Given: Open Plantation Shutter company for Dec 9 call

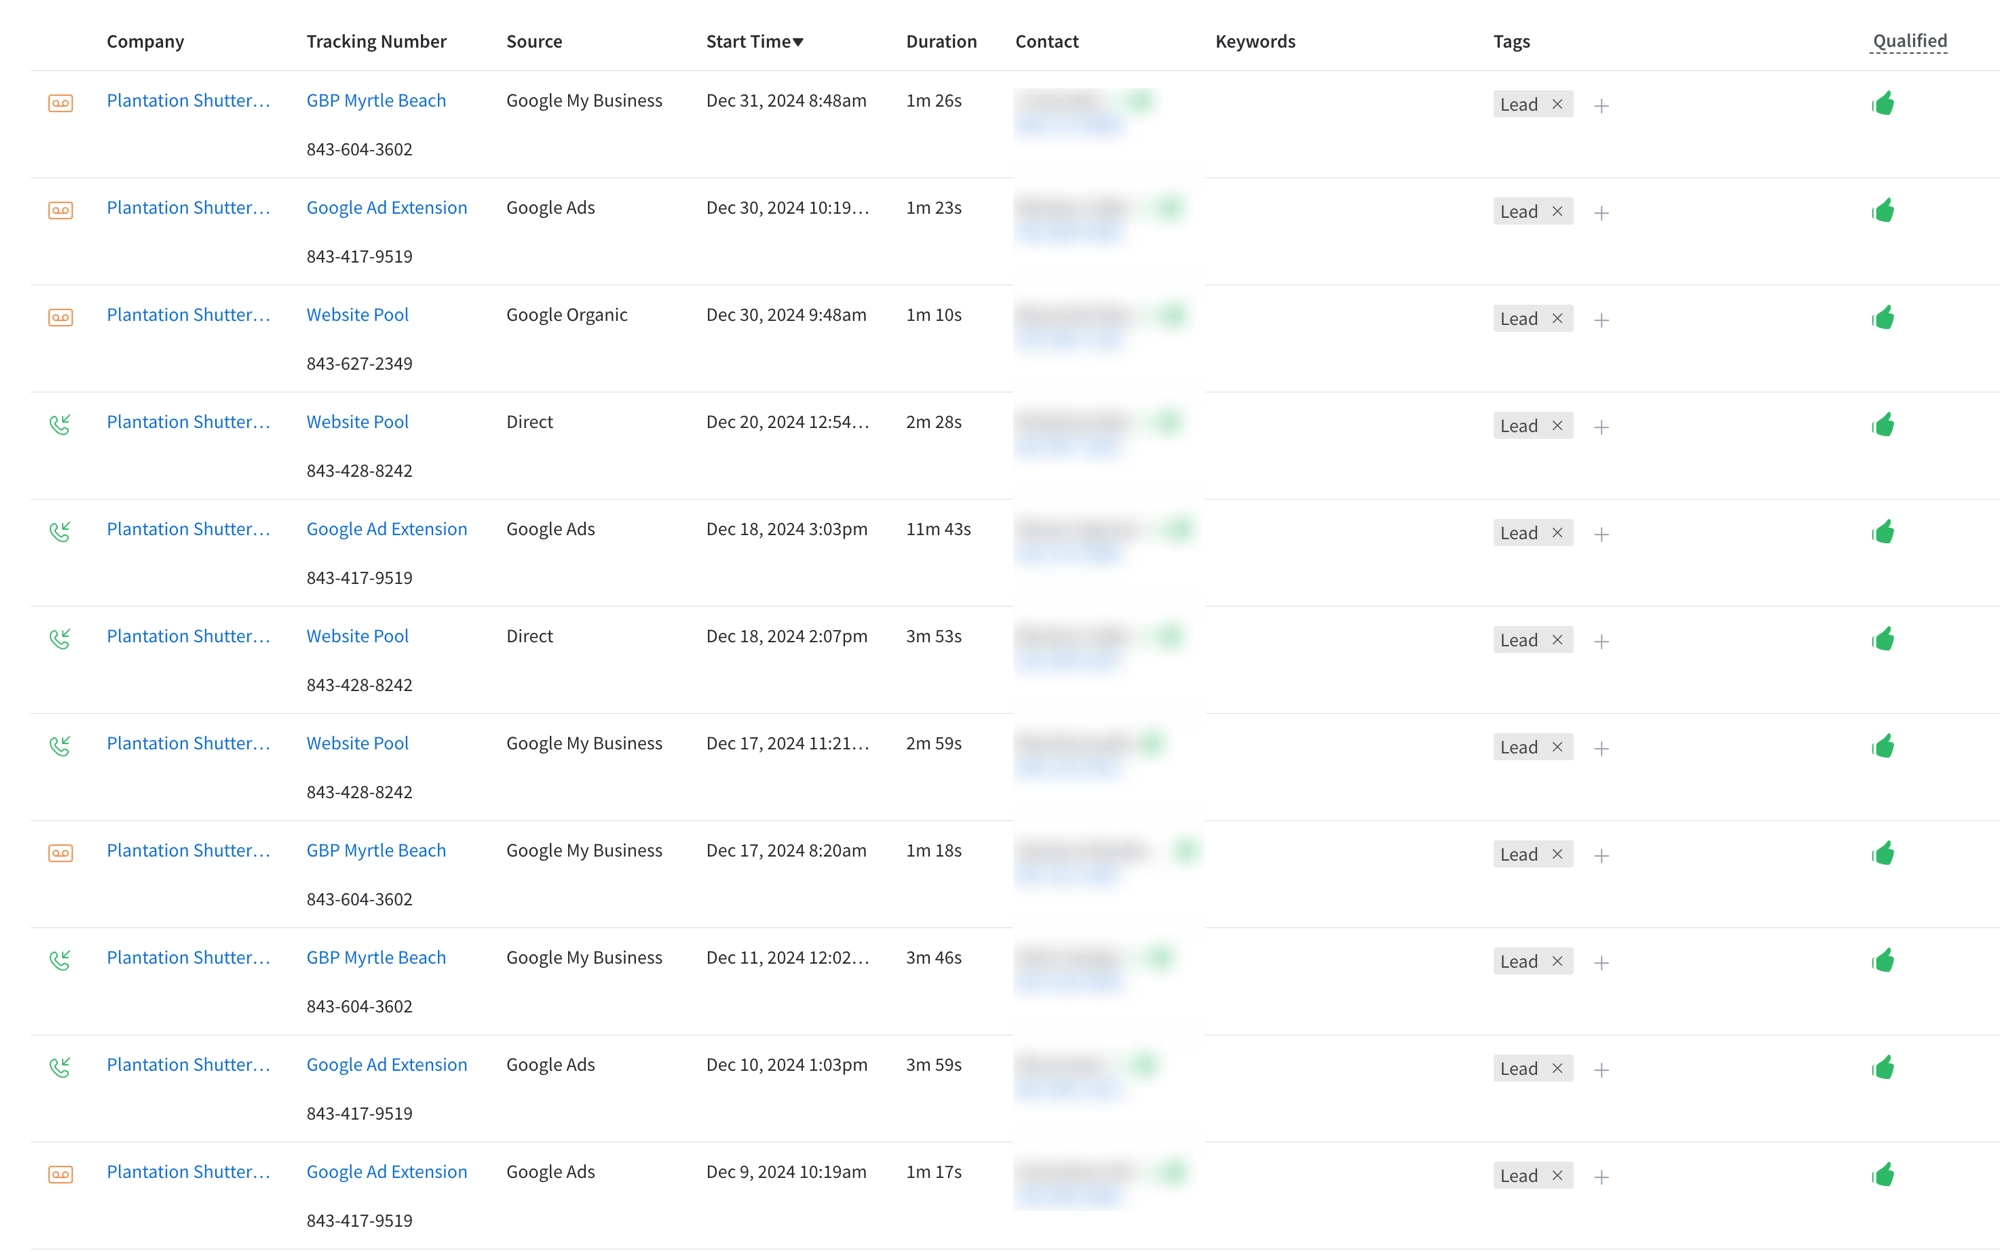Looking at the screenshot, I should [x=188, y=1172].
